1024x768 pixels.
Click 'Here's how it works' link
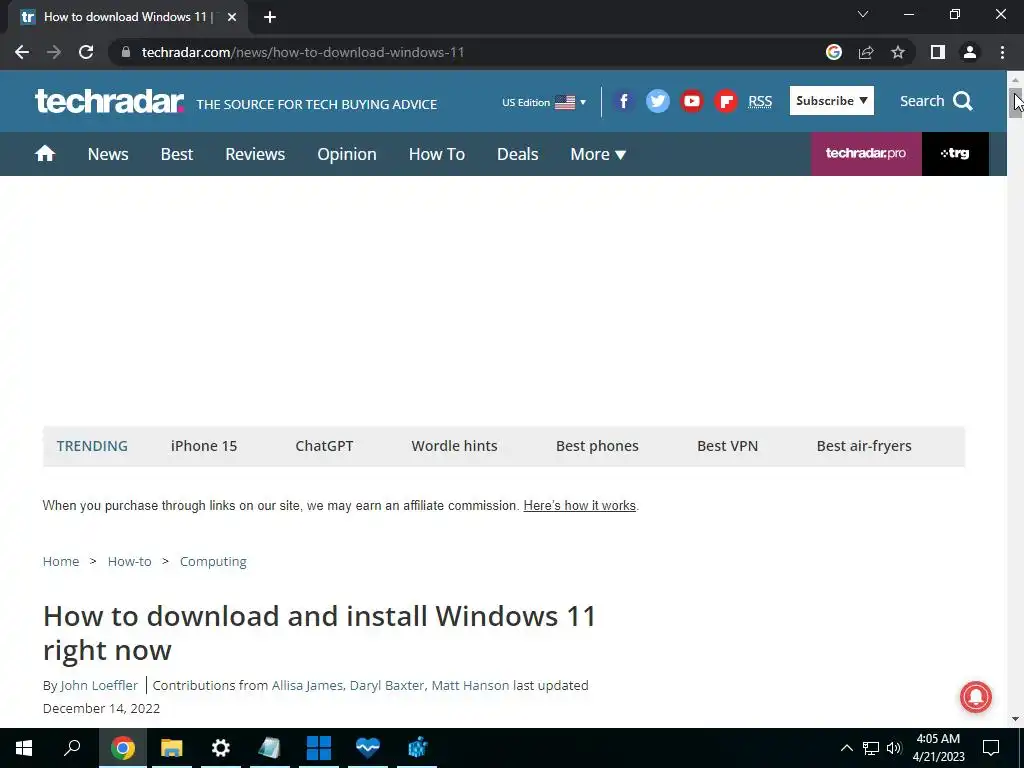pos(580,505)
